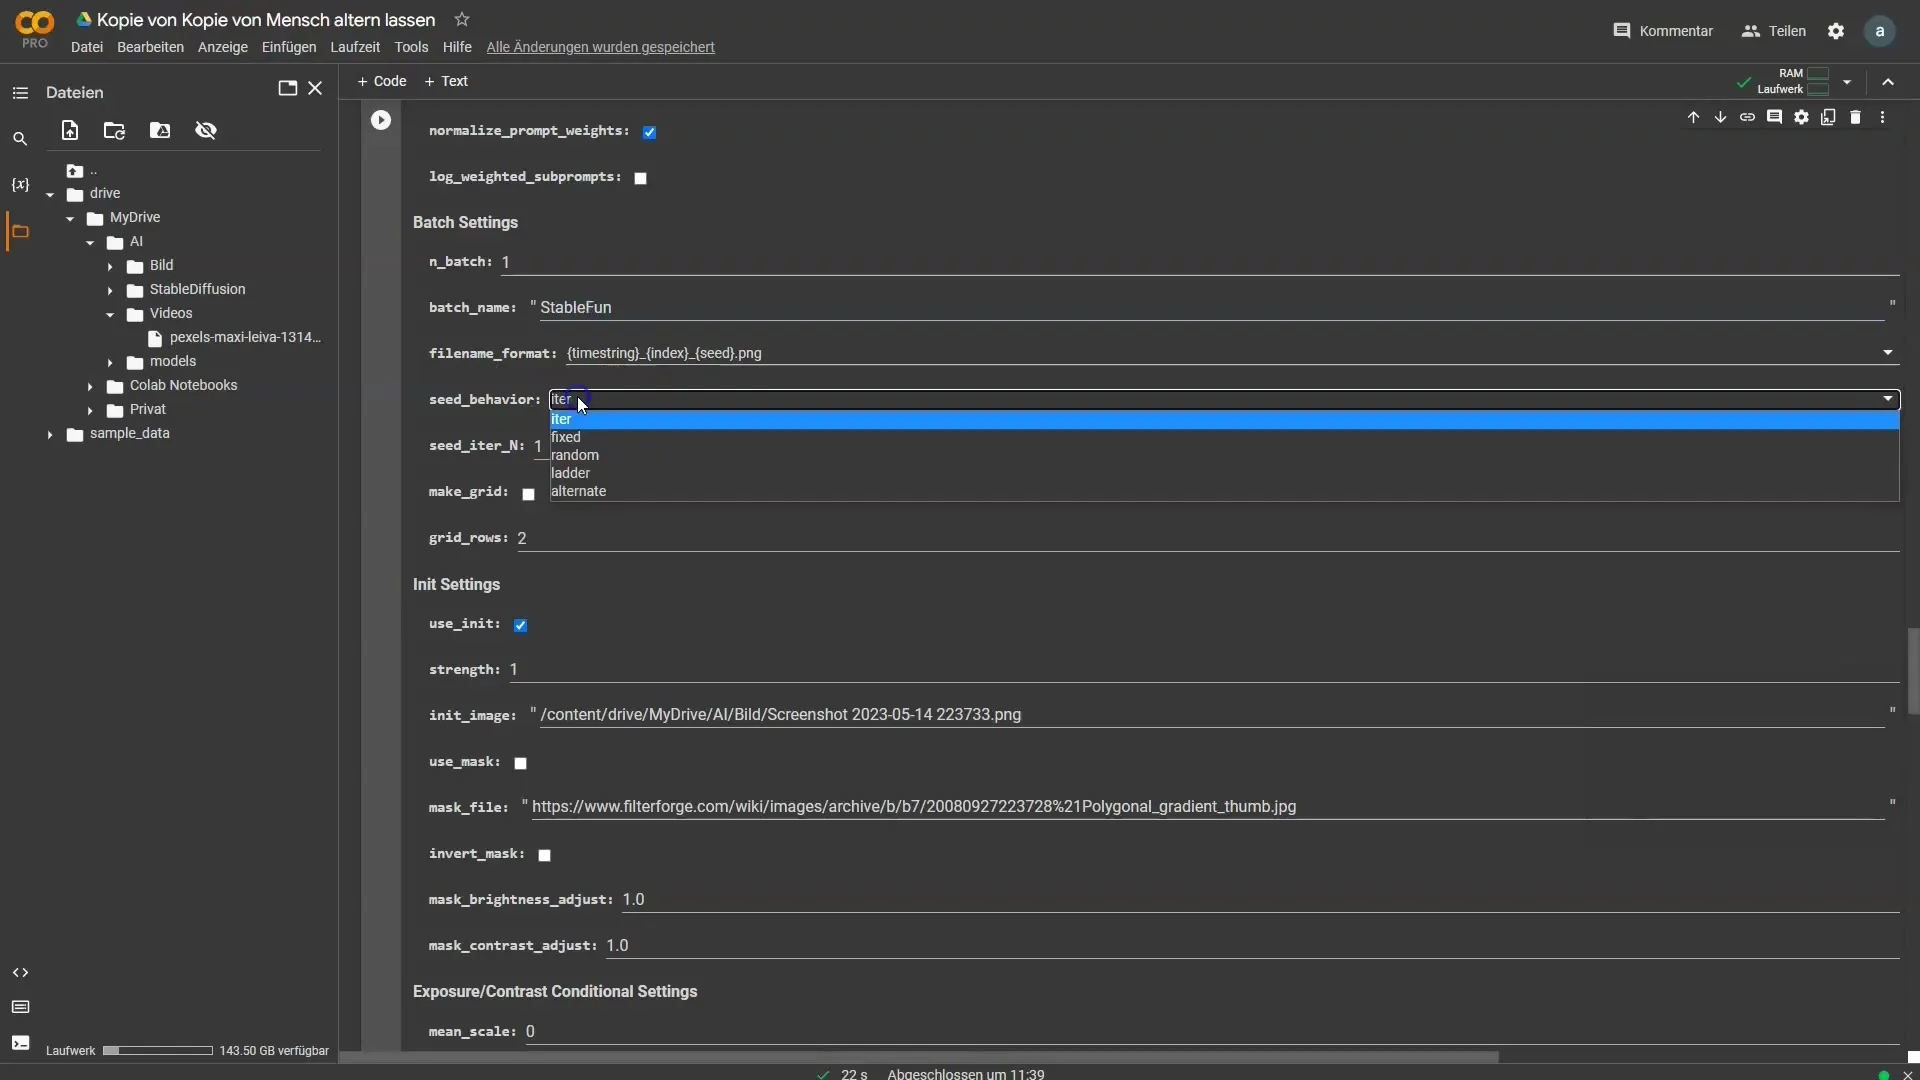Enable make_grid checkbox
Screen dimensions: 1920x1080
coord(528,494)
